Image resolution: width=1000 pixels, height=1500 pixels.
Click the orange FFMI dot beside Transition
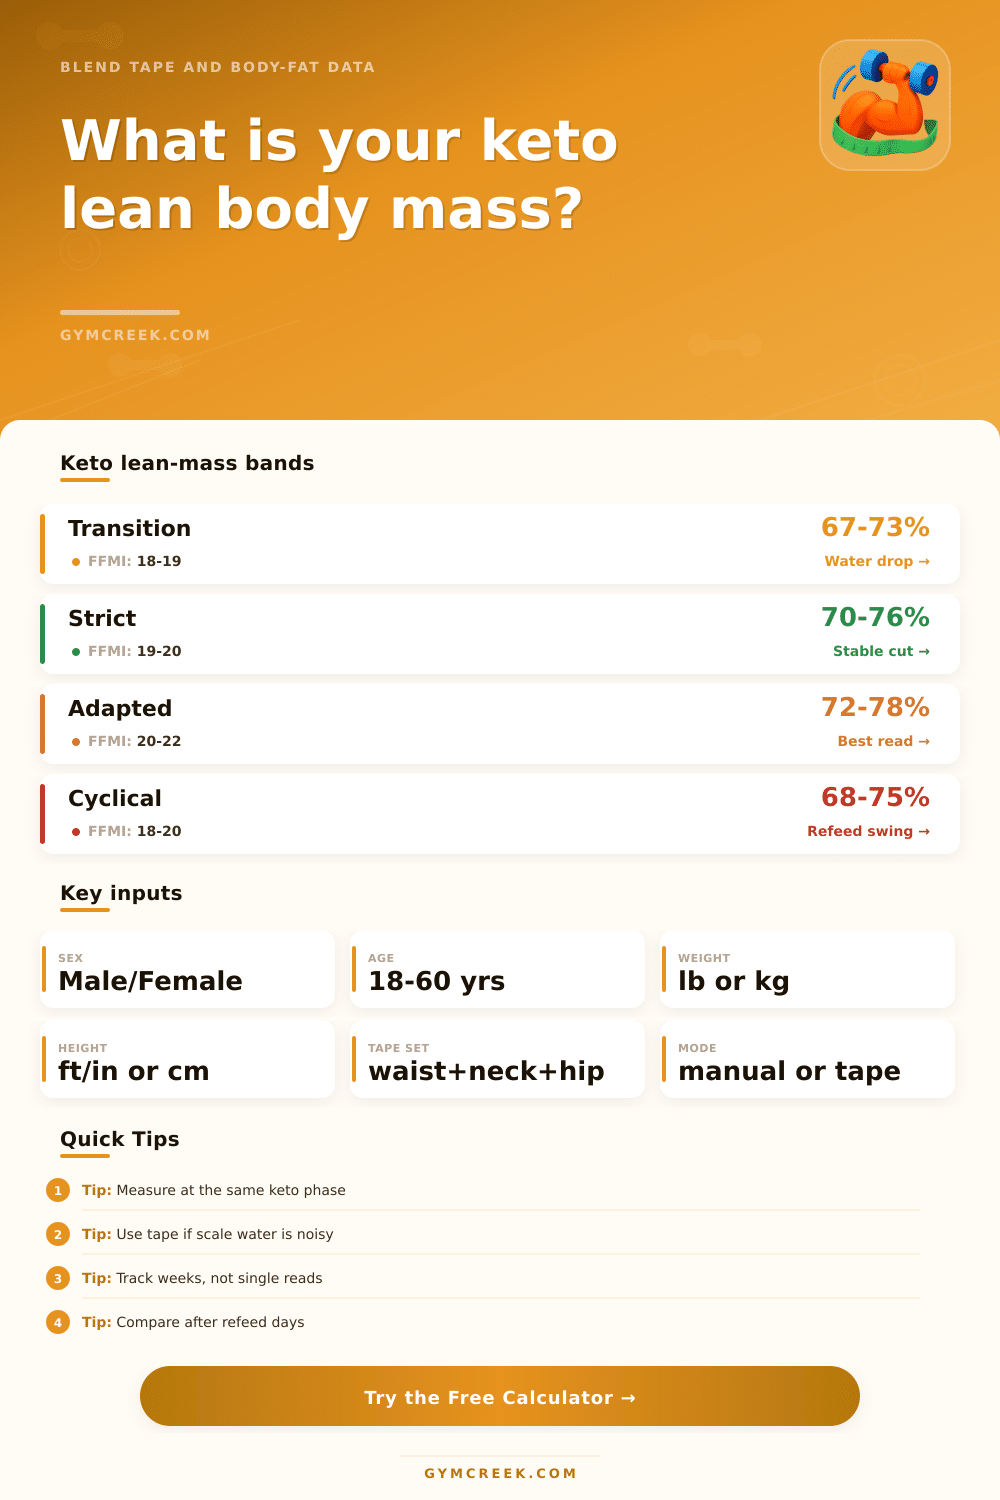coord(77,562)
